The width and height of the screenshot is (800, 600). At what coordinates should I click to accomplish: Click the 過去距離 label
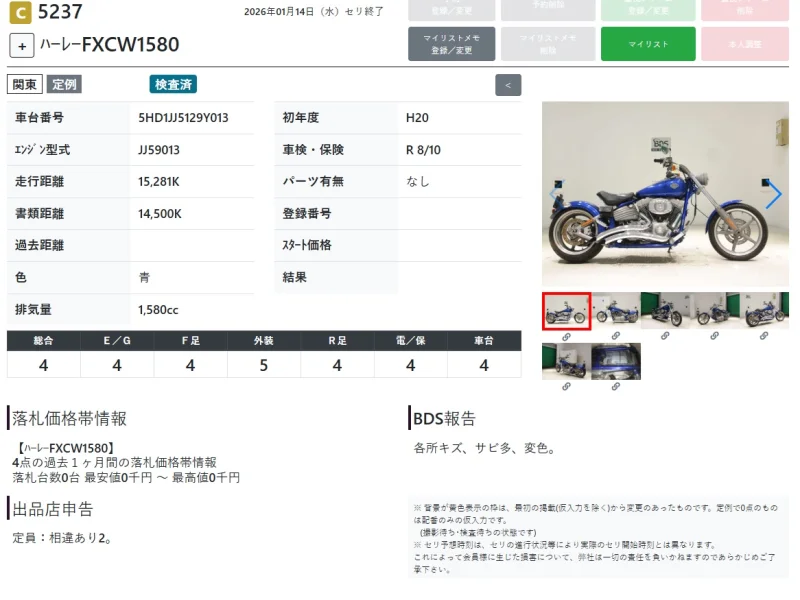39,245
